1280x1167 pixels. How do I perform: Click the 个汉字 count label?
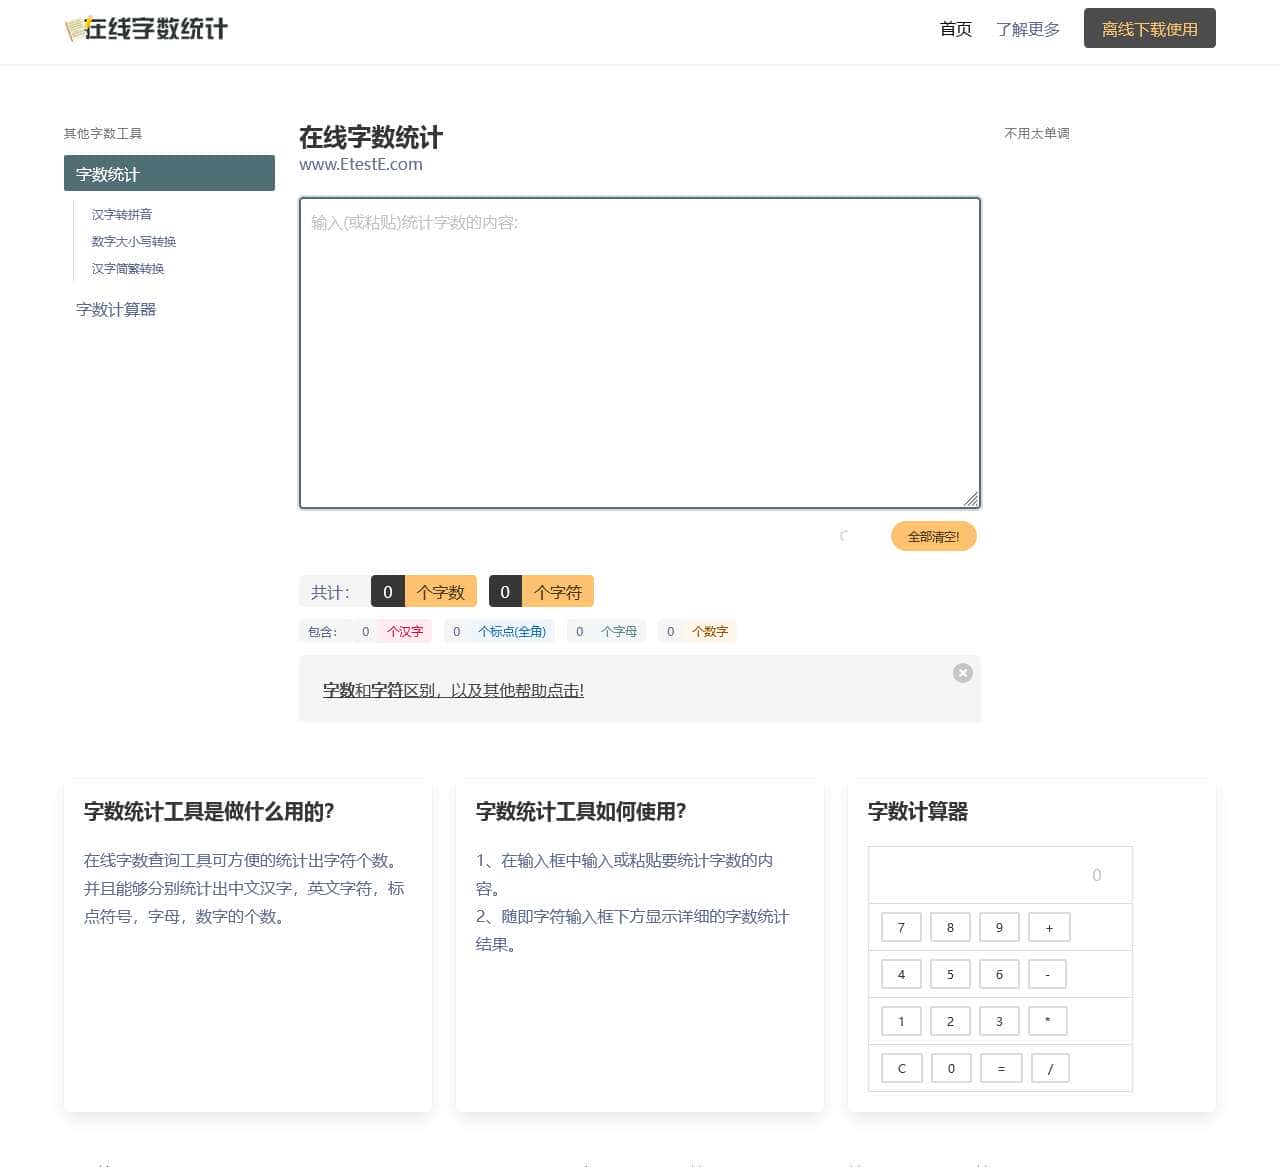point(405,631)
